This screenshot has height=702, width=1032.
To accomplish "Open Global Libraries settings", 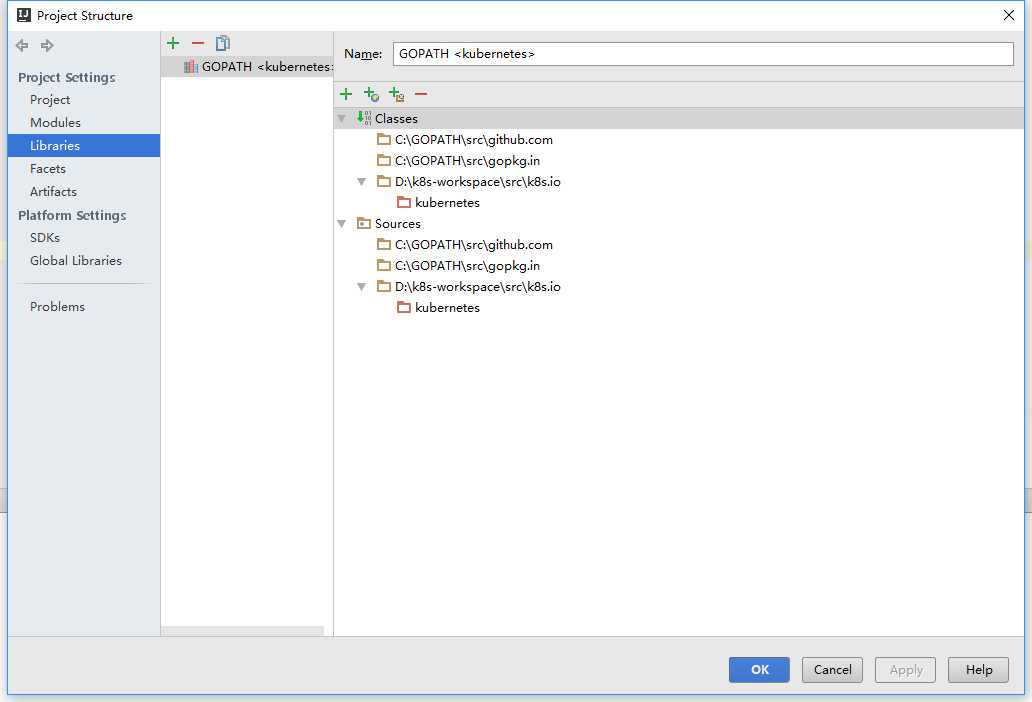I will pyautogui.click(x=76, y=261).
